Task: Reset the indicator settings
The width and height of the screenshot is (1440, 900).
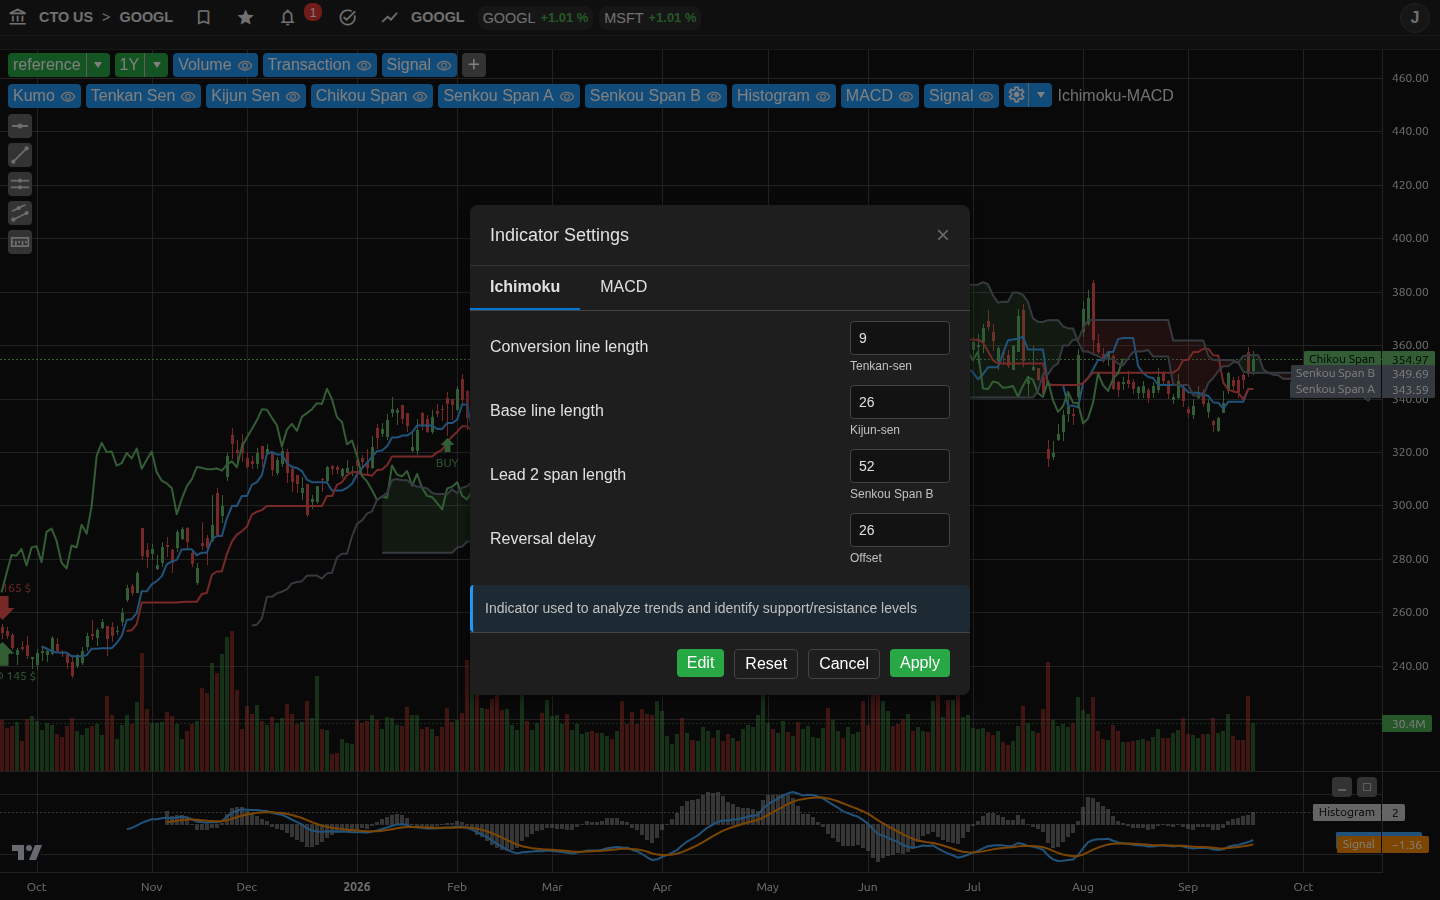Action: [x=766, y=664]
